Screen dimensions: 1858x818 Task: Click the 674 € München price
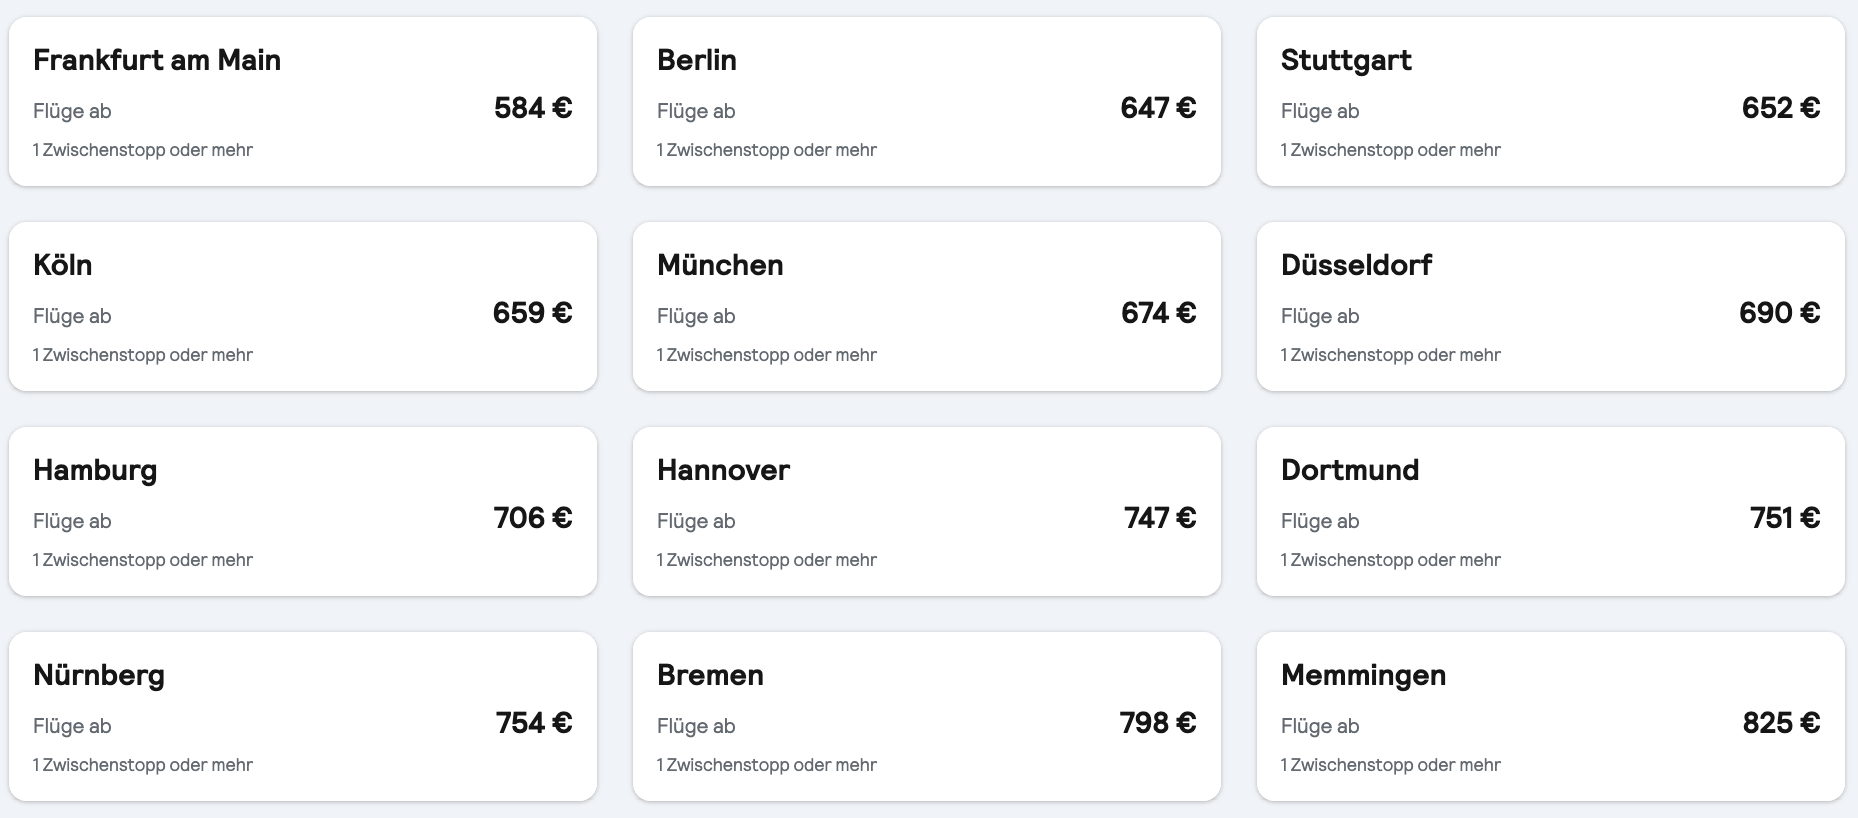click(1158, 313)
